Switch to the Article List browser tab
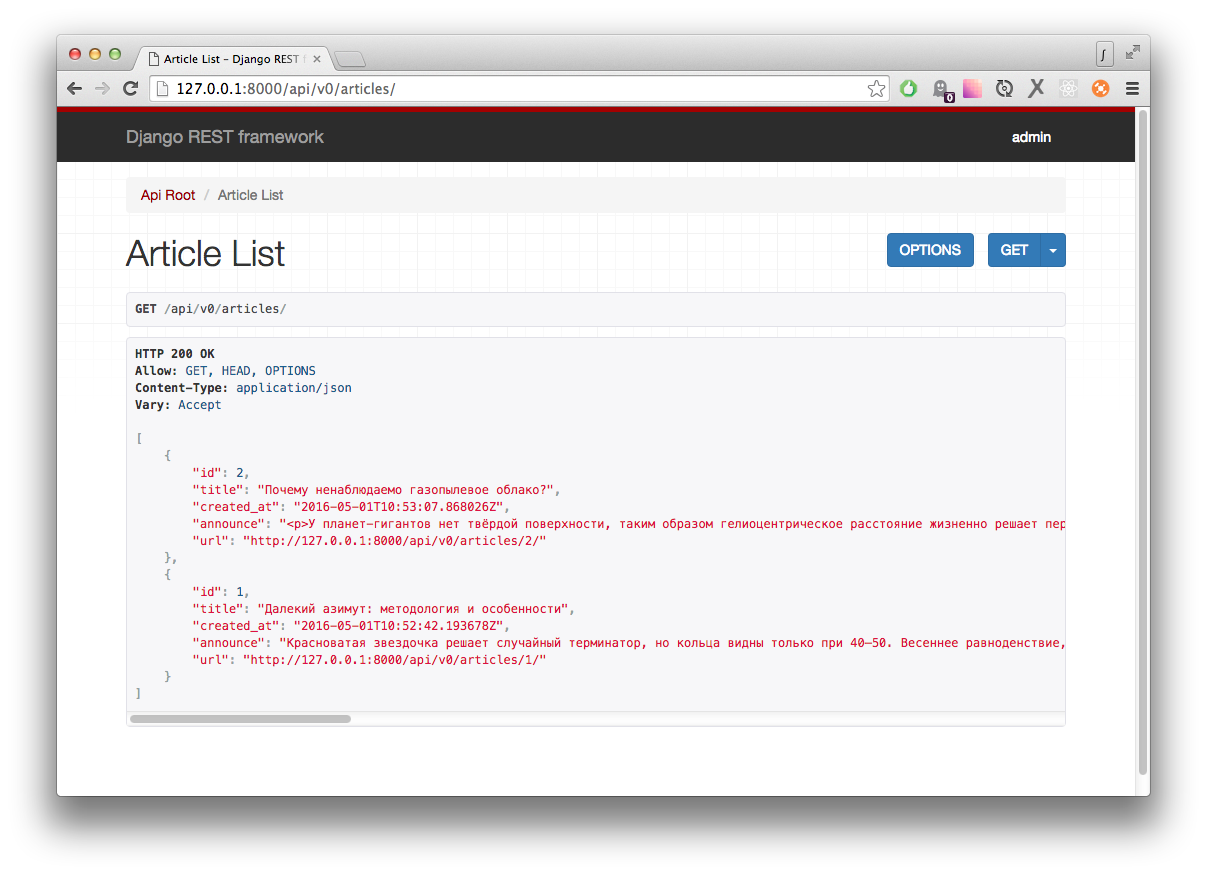Image resolution: width=1207 pixels, height=875 pixels. click(228, 58)
